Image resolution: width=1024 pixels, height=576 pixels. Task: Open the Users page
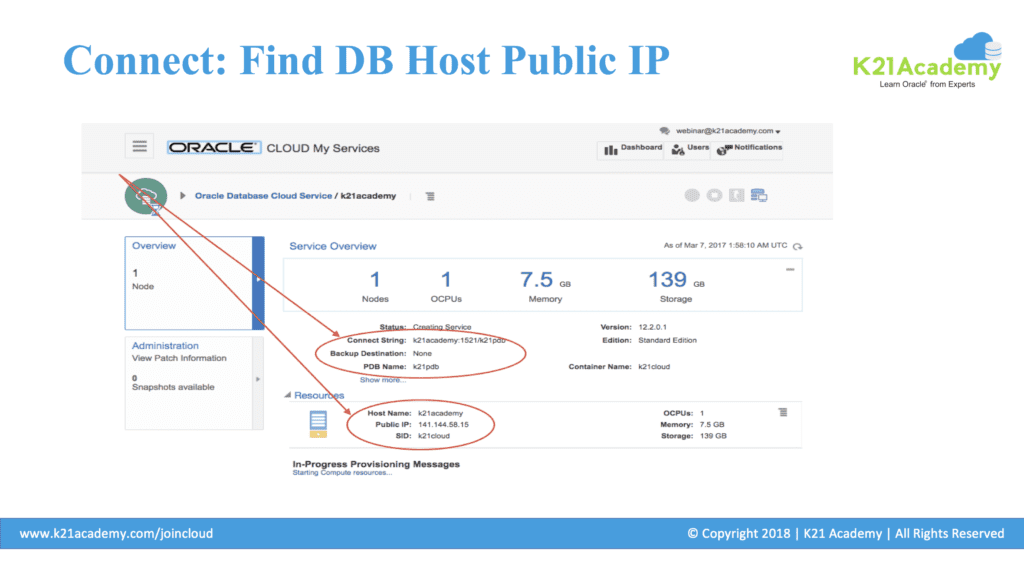pyautogui.click(x=690, y=149)
